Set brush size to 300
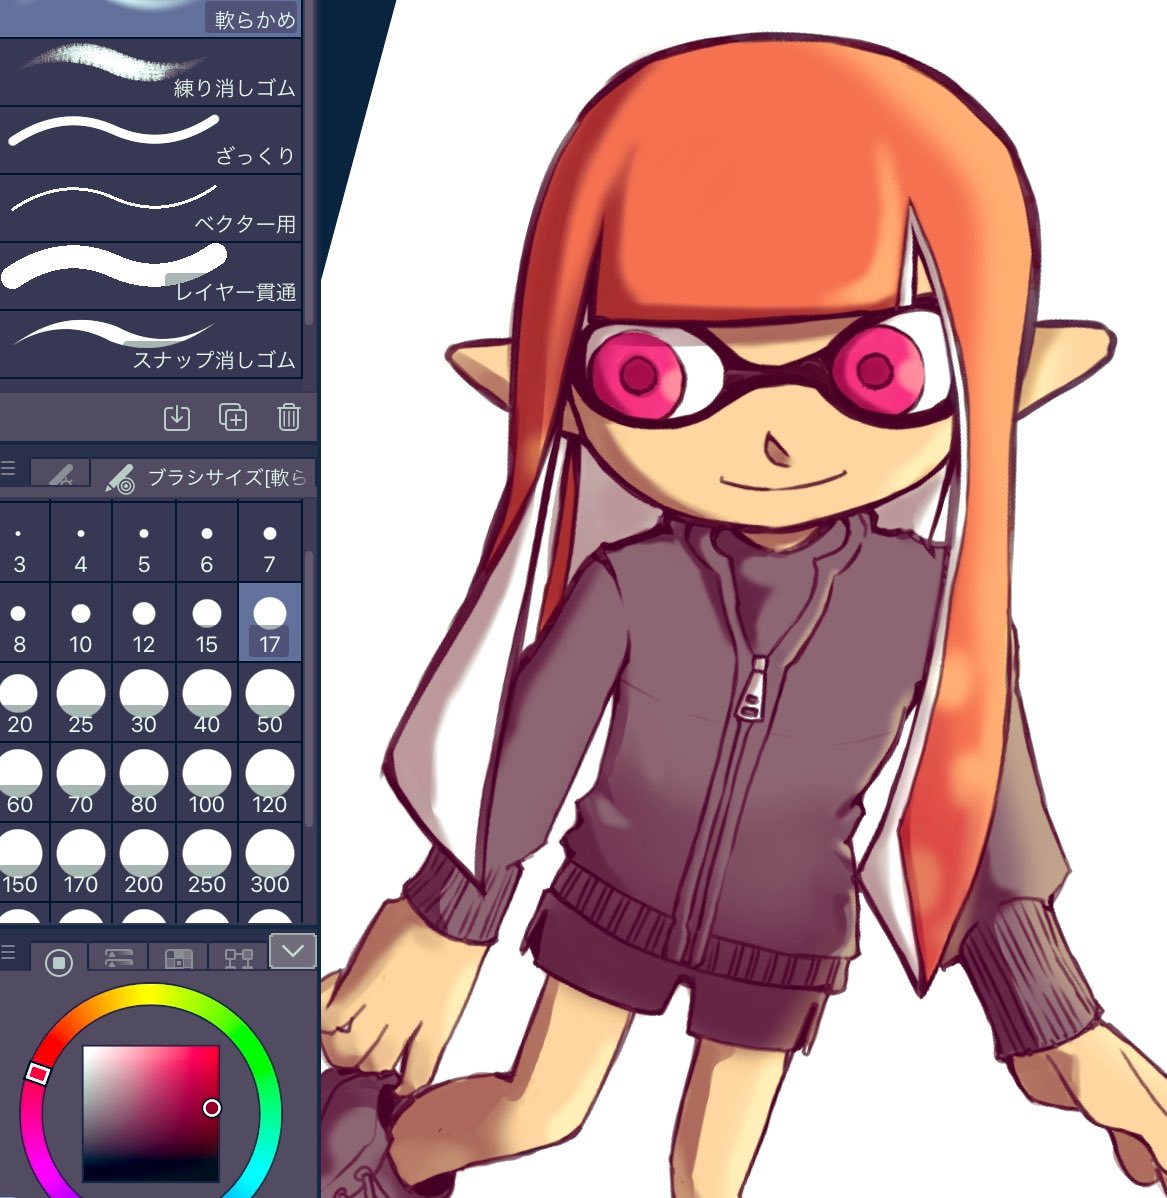 click(270, 863)
